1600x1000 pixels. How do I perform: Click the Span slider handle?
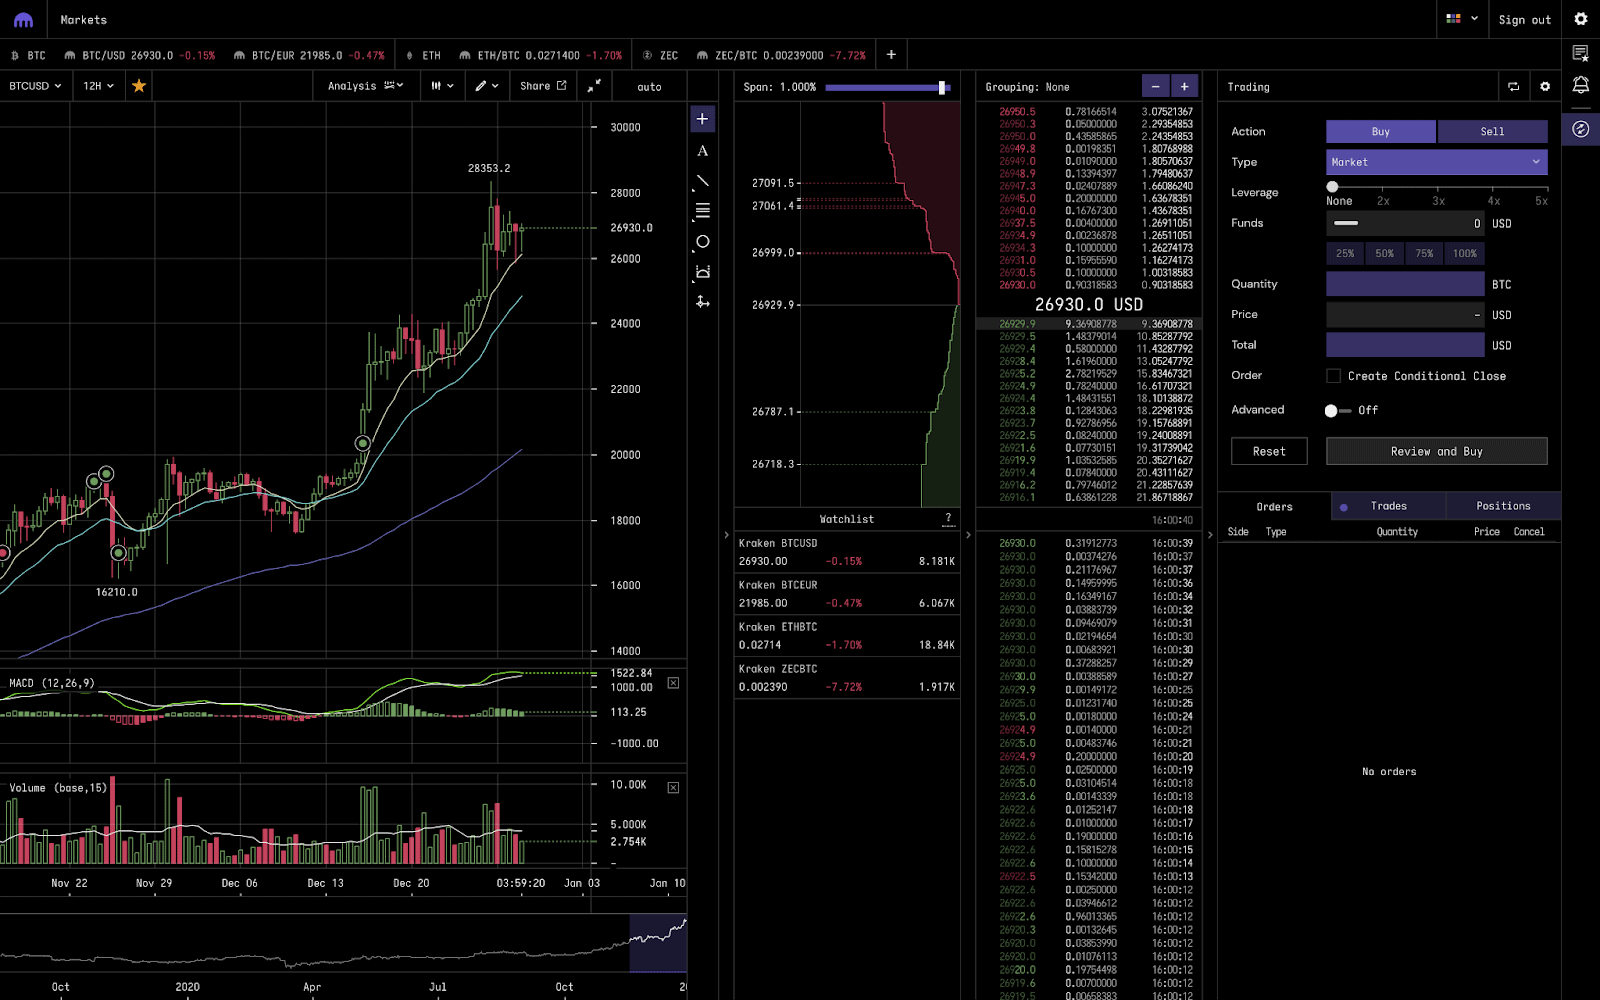(x=941, y=87)
